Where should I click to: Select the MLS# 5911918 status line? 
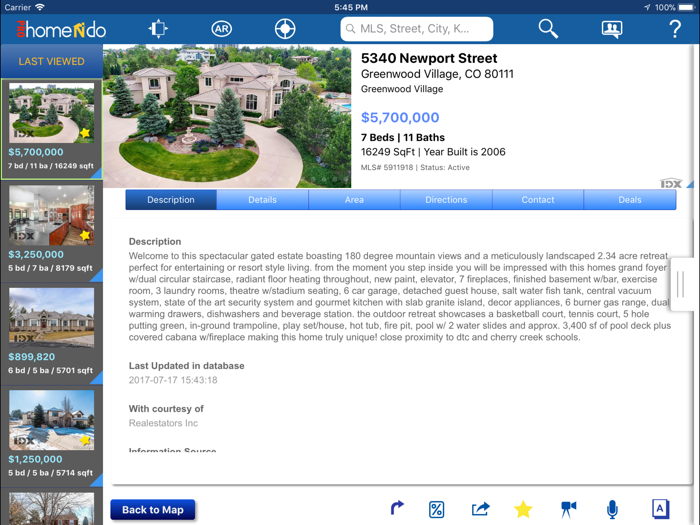(415, 167)
